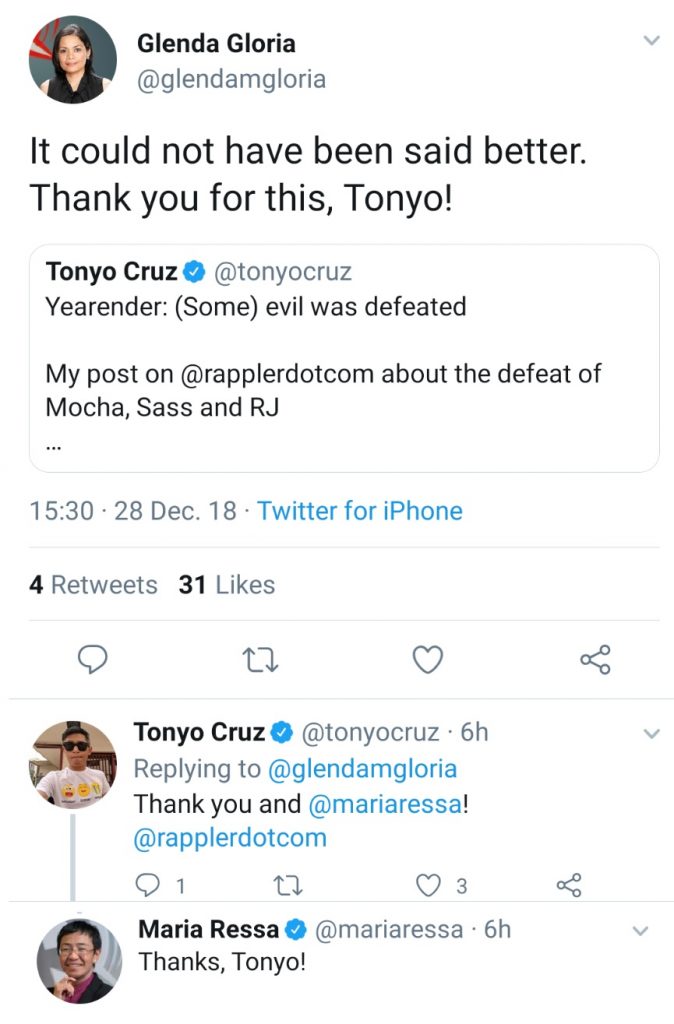Share the main tweet via share icon
The height and width of the screenshot is (1024, 674).
(x=595, y=659)
